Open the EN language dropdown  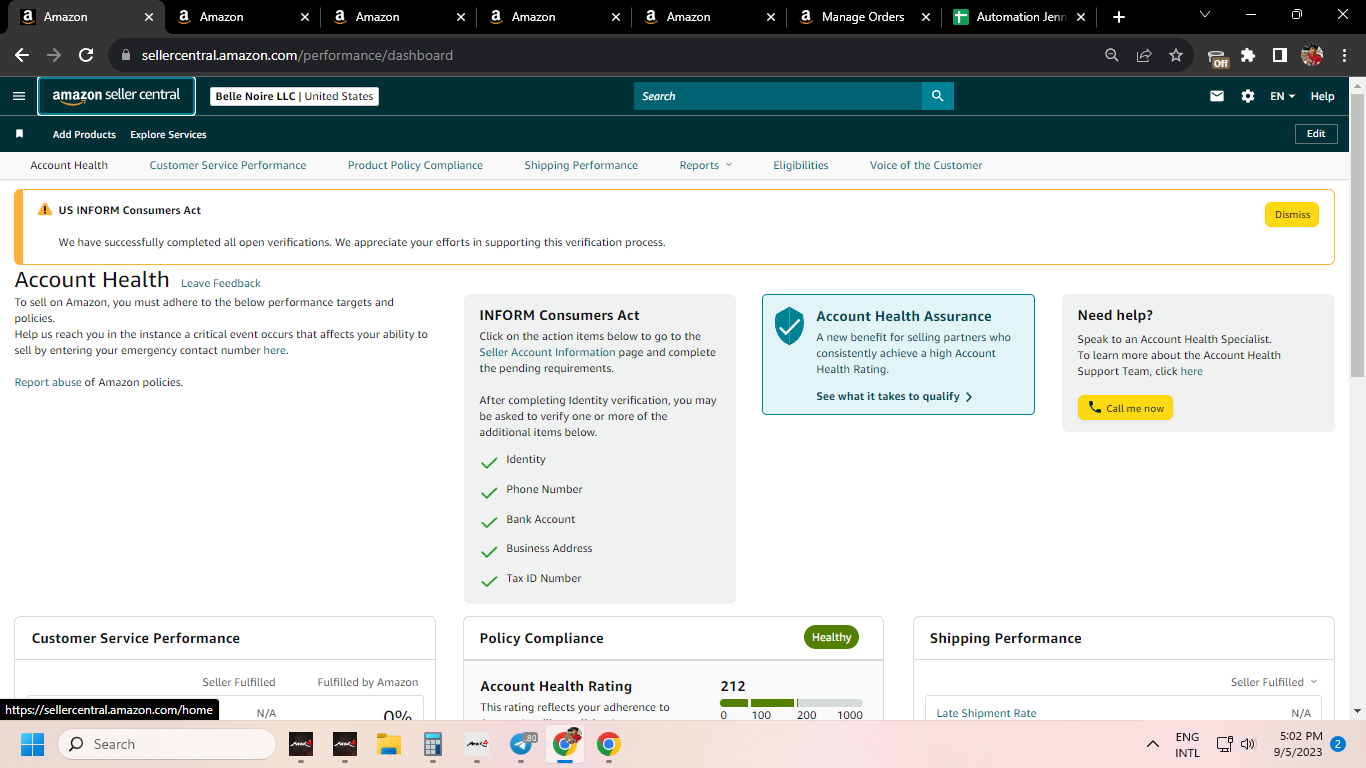pos(1283,96)
